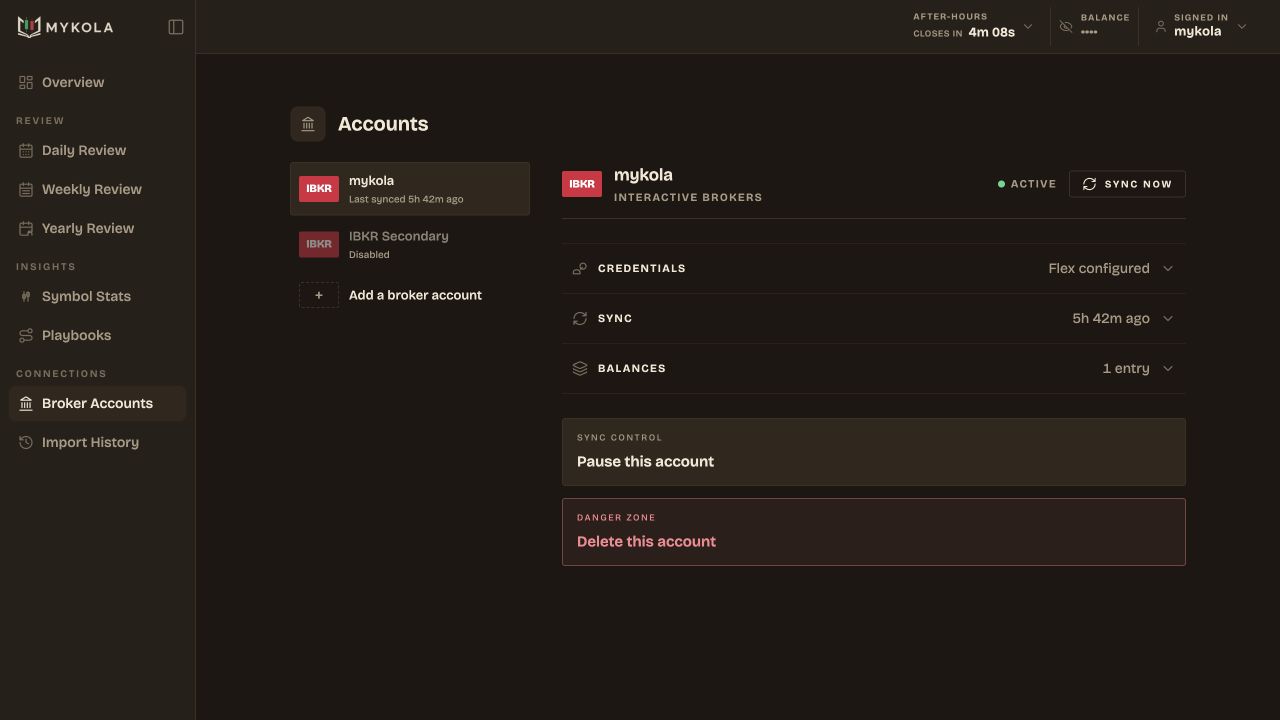1280x720 pixels.
Task: Expand the Credentials section
Action: point(874,268)
